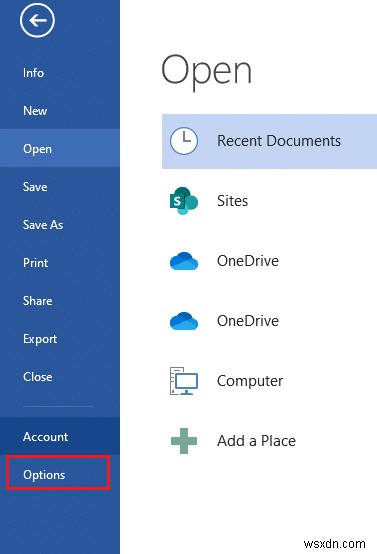Click the green Add a Place plus icon

[x=184, y=441]
